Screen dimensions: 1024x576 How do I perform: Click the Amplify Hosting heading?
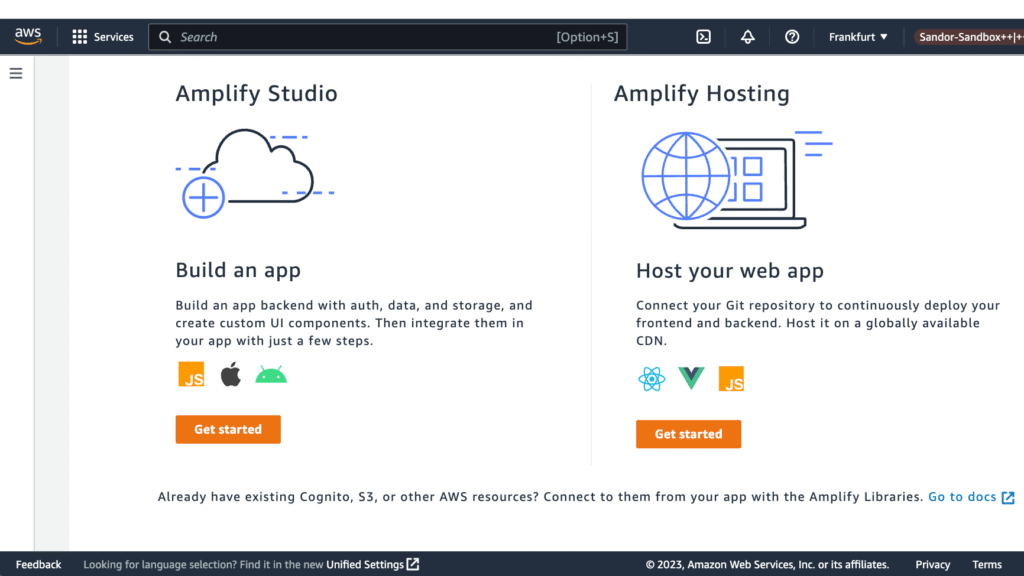701,93
